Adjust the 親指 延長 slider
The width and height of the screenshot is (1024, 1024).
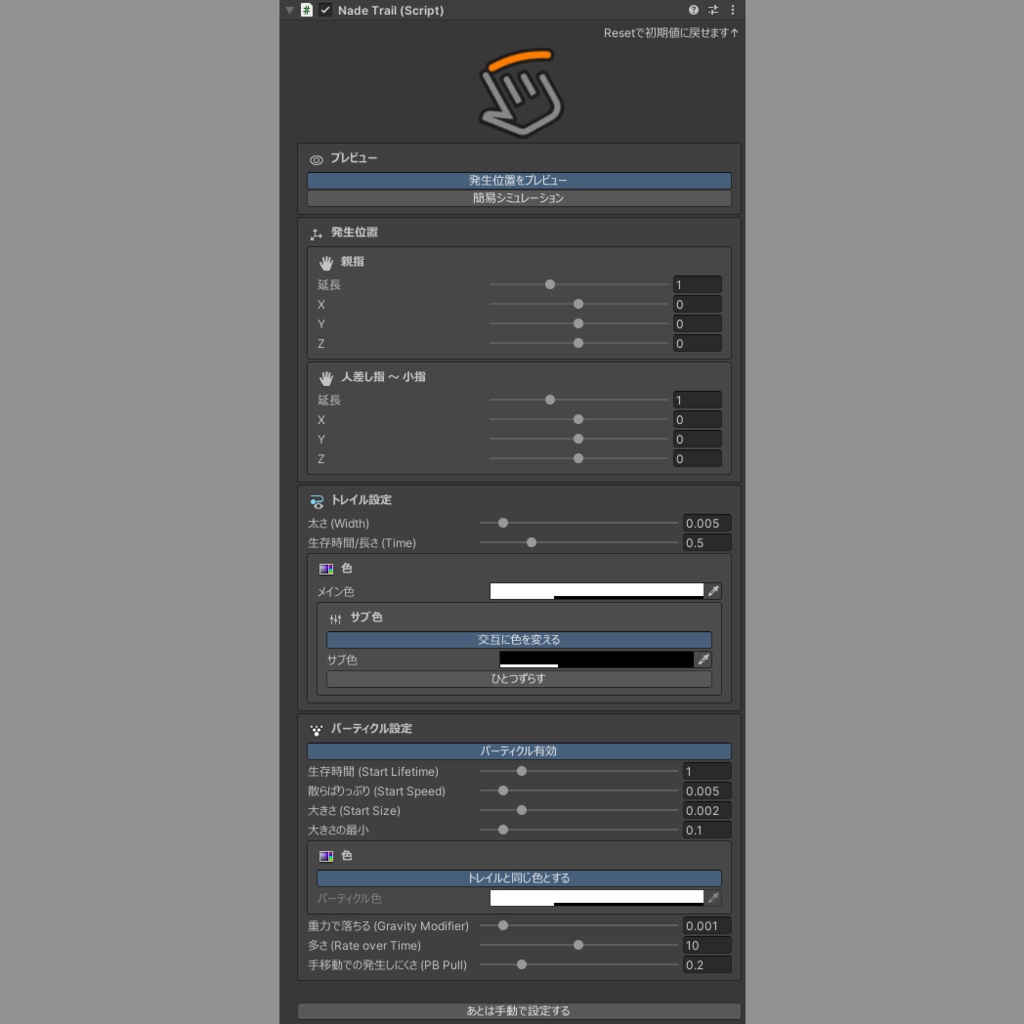pyautogui.click(x=579, y=285)
